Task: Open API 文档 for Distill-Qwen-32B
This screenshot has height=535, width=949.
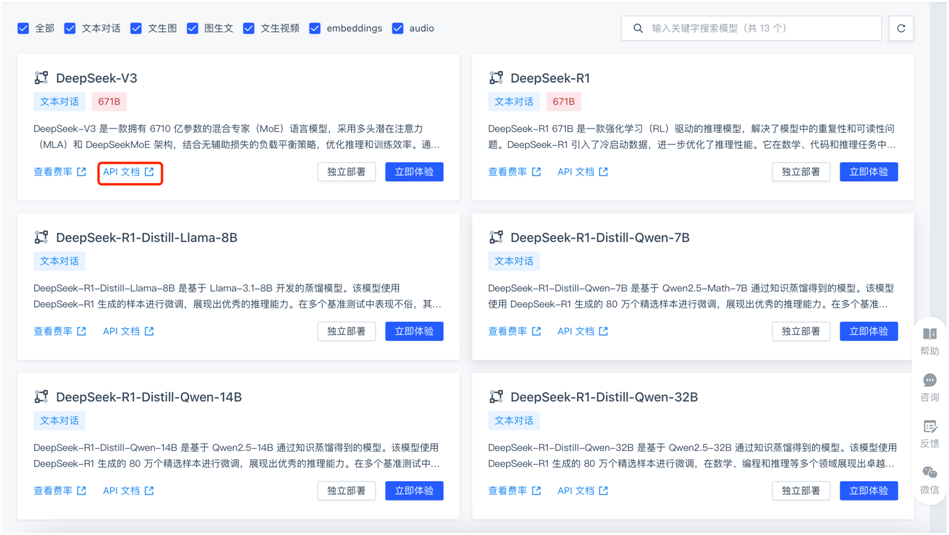Action: click(583, 490)
